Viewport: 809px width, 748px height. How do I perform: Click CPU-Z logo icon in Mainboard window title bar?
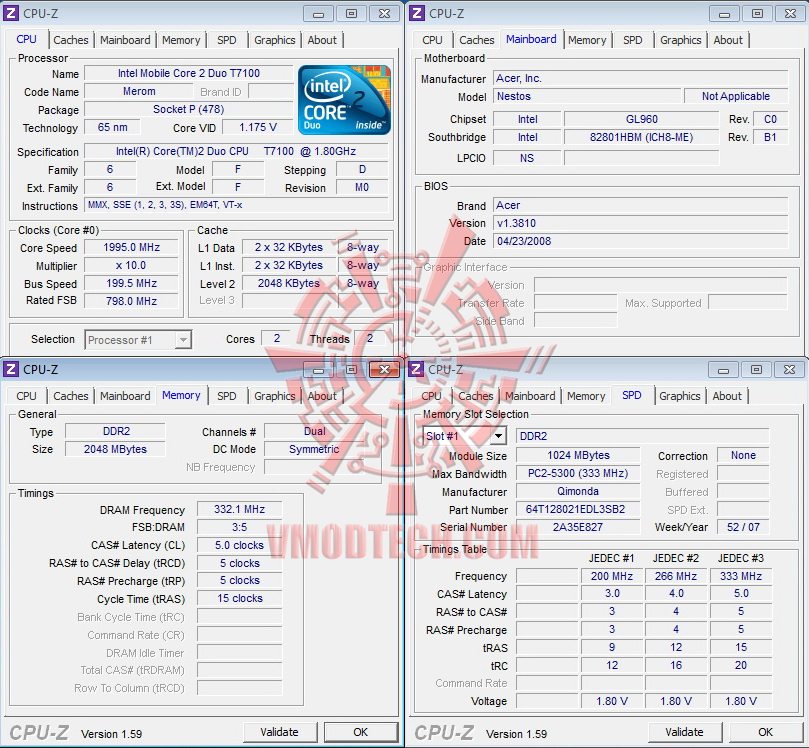pos(417,13)
